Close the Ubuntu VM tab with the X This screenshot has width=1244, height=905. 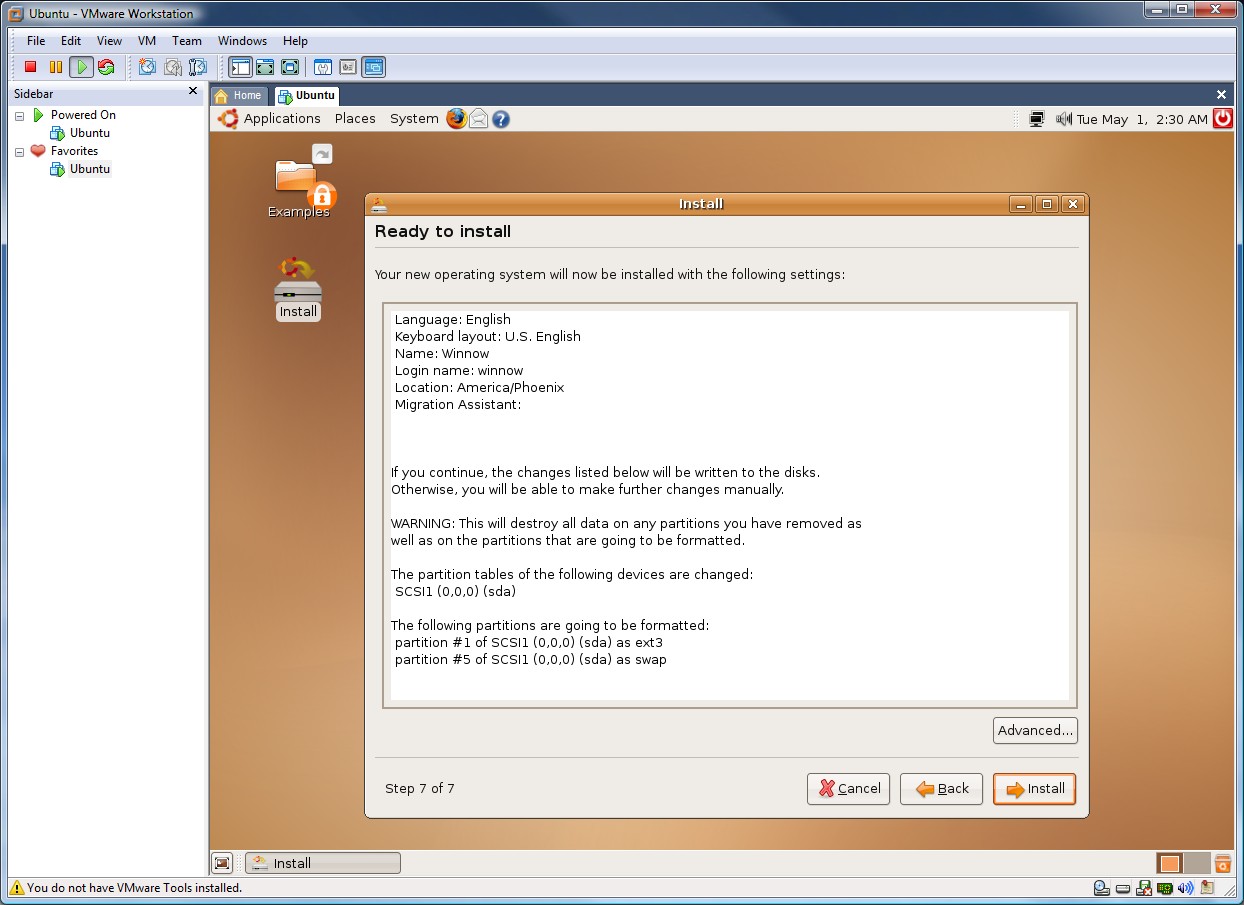point(1221,95)
